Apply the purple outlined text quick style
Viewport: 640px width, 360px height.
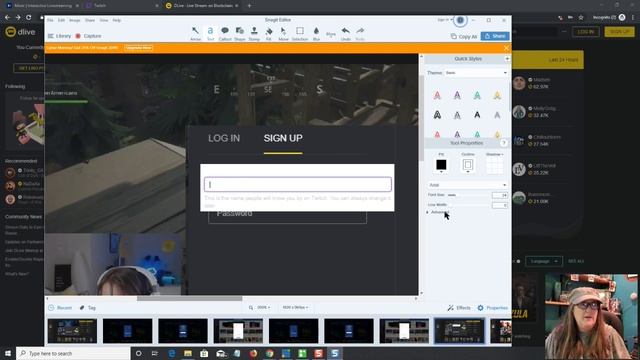(457, 96)
